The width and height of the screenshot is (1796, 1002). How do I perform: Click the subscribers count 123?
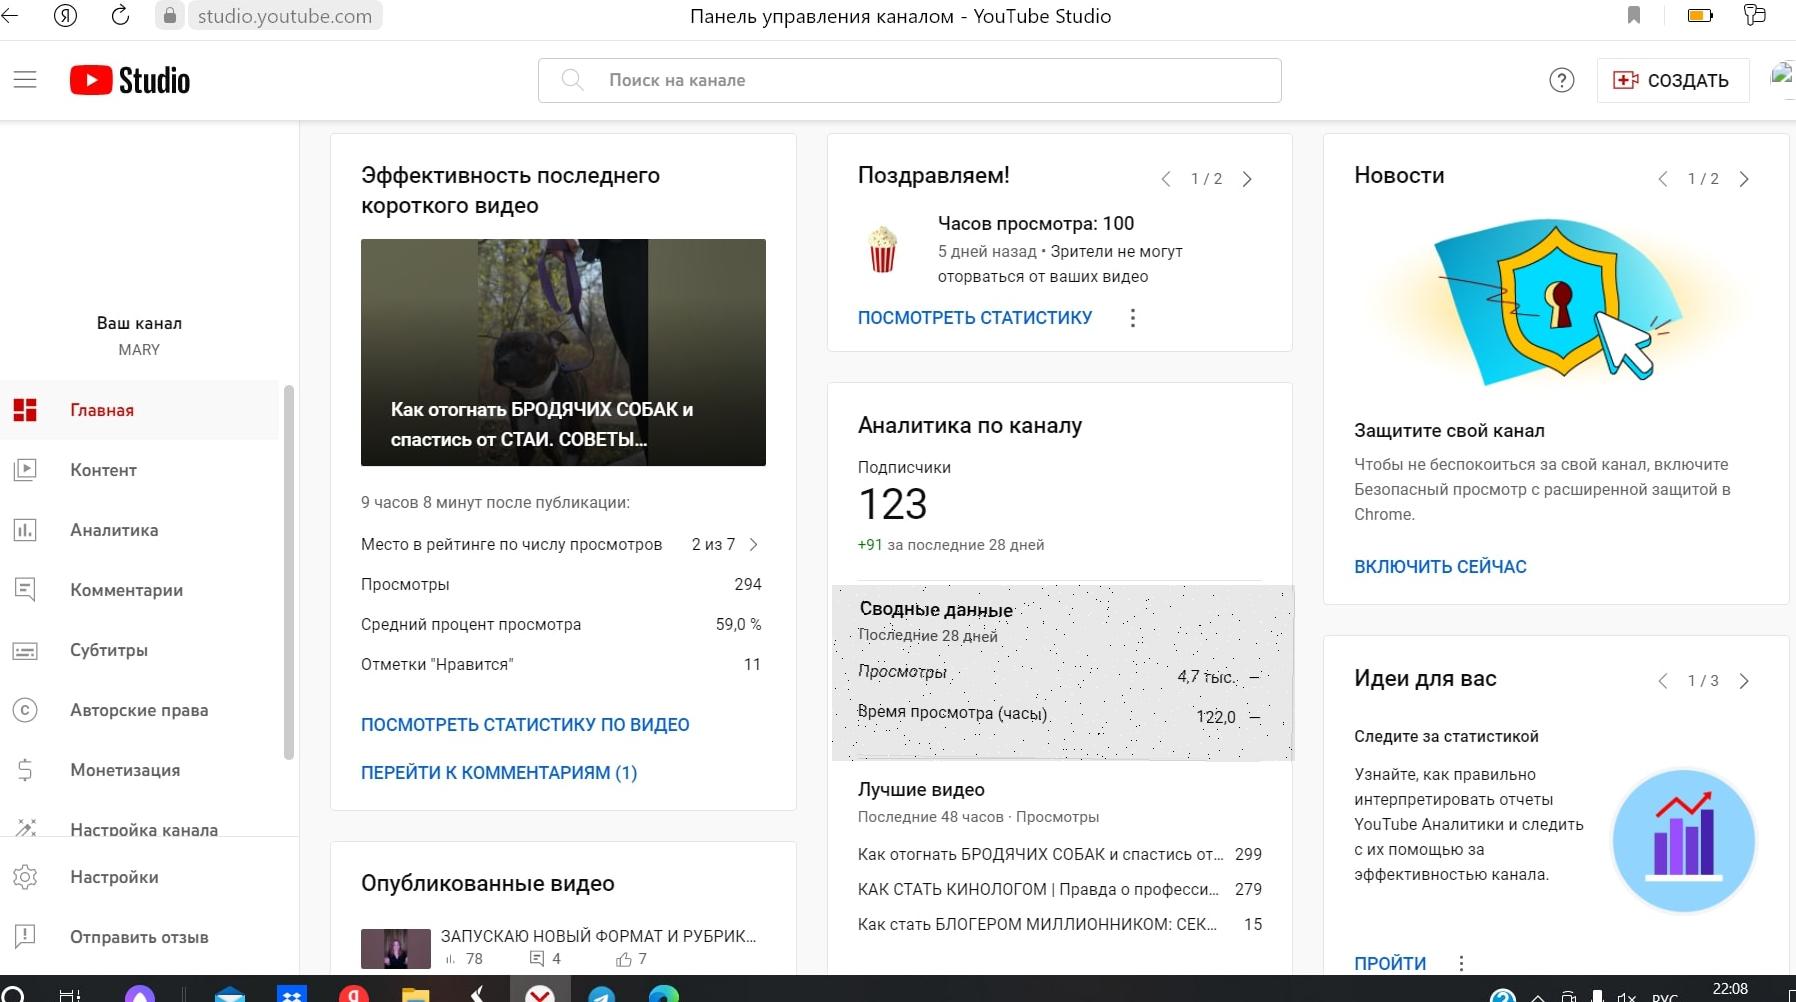tap(893, 504)
